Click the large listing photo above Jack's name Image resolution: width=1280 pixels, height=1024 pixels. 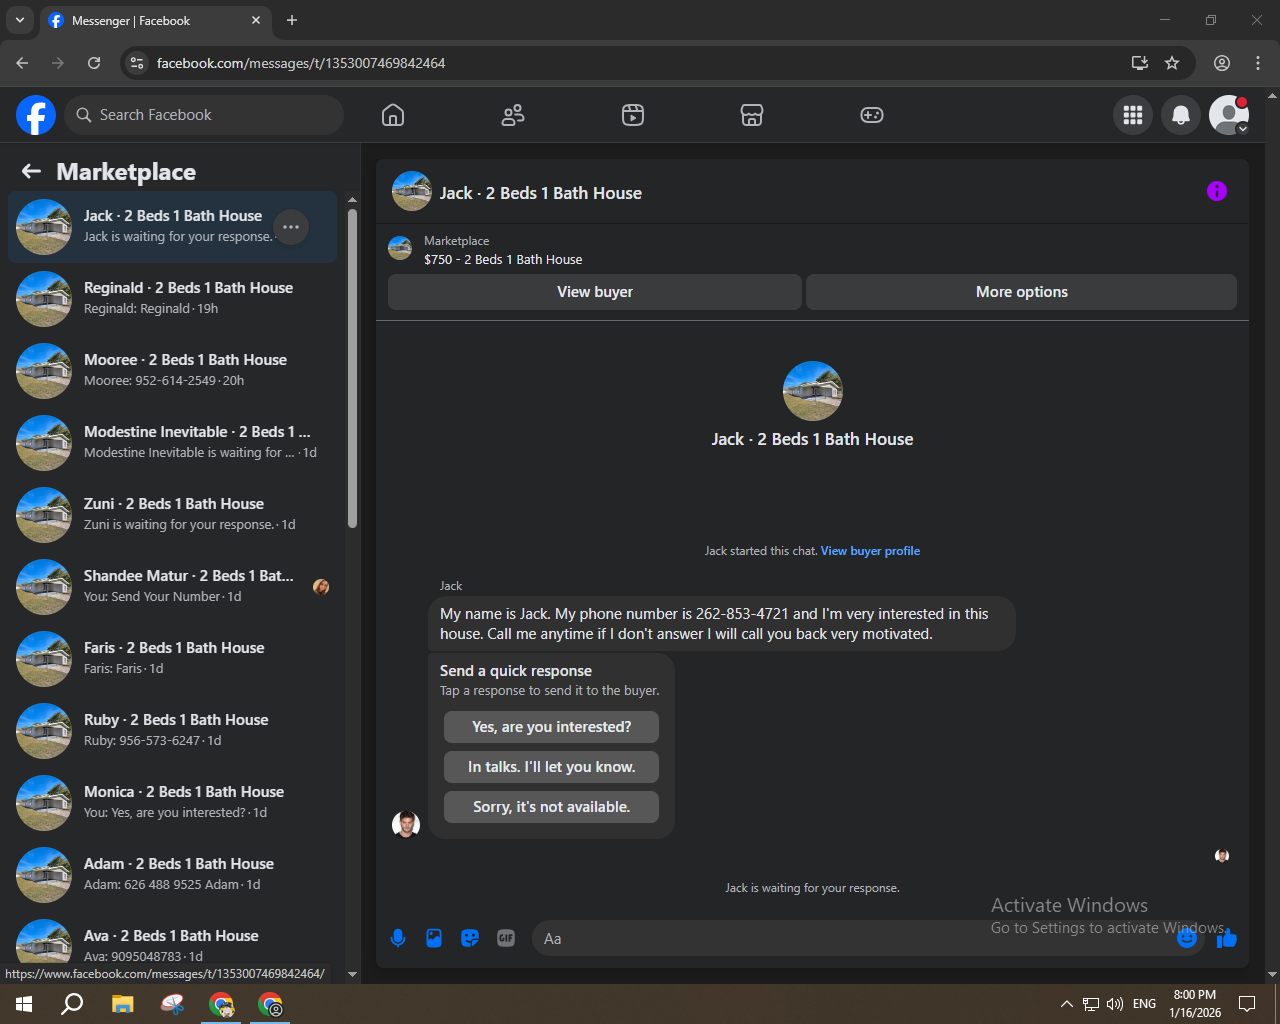point(812,391)
